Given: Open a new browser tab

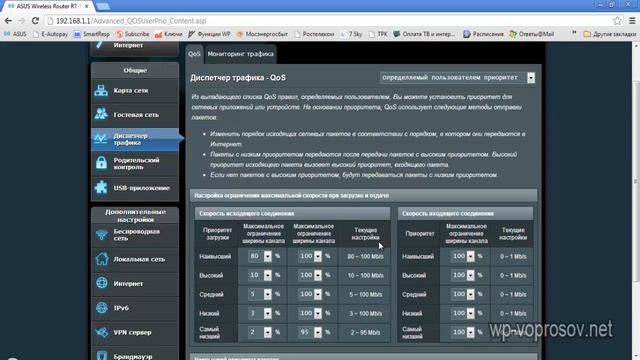Looking at the screenshot, I should point(103,6).
